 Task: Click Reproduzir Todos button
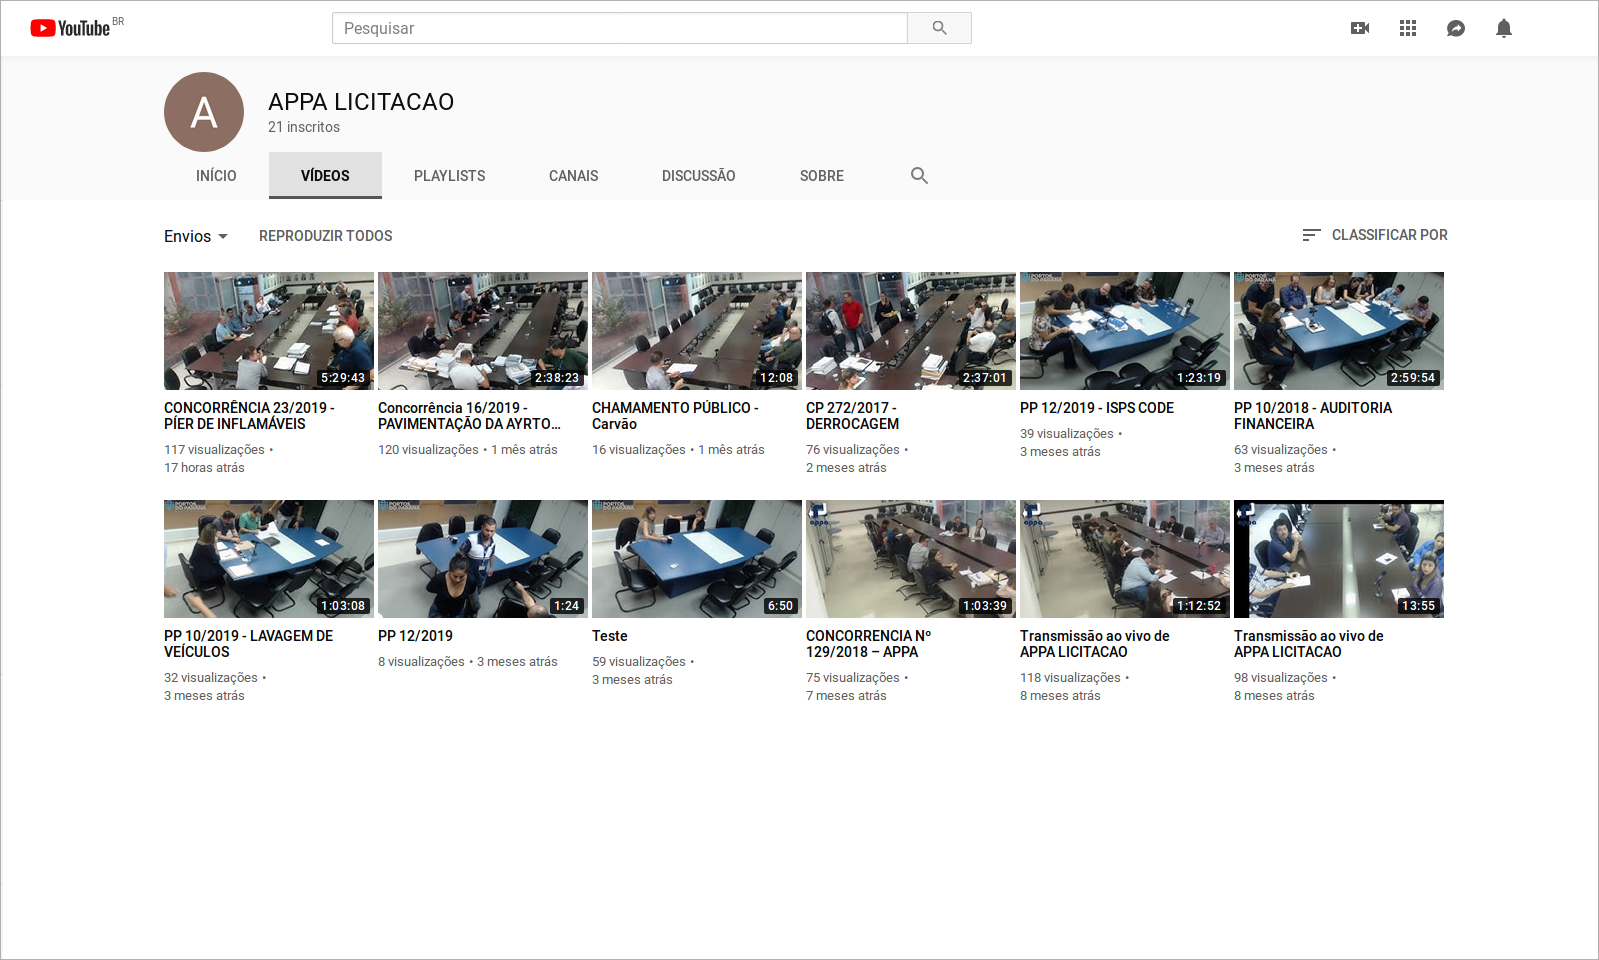[x=325, y=236]
